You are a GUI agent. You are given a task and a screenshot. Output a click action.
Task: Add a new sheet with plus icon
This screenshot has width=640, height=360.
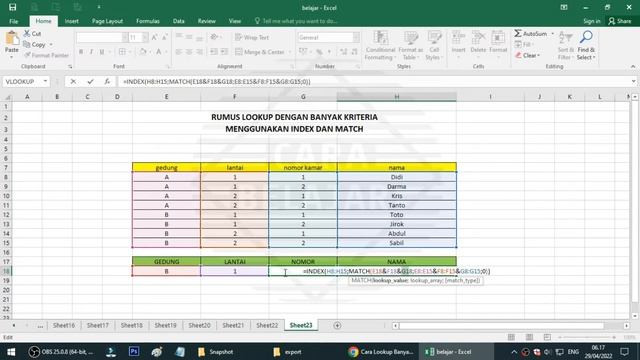tap(337, 325)
